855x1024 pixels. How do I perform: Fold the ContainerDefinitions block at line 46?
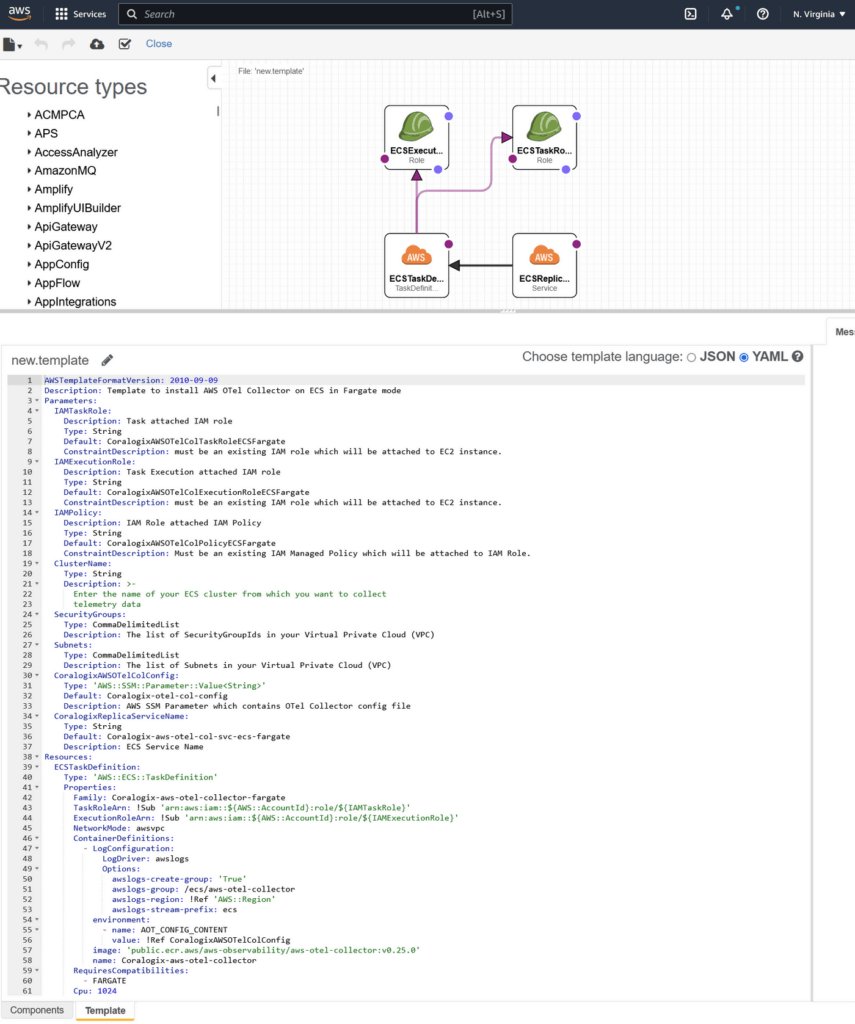tap(37, 839)
